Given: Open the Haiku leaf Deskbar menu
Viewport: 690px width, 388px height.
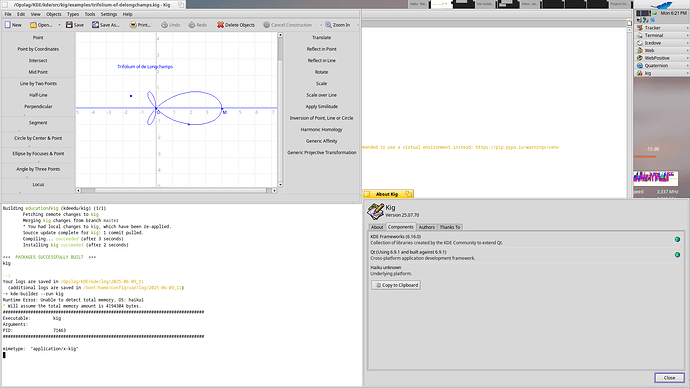Looking at the screenshot, I should [661, 5].
